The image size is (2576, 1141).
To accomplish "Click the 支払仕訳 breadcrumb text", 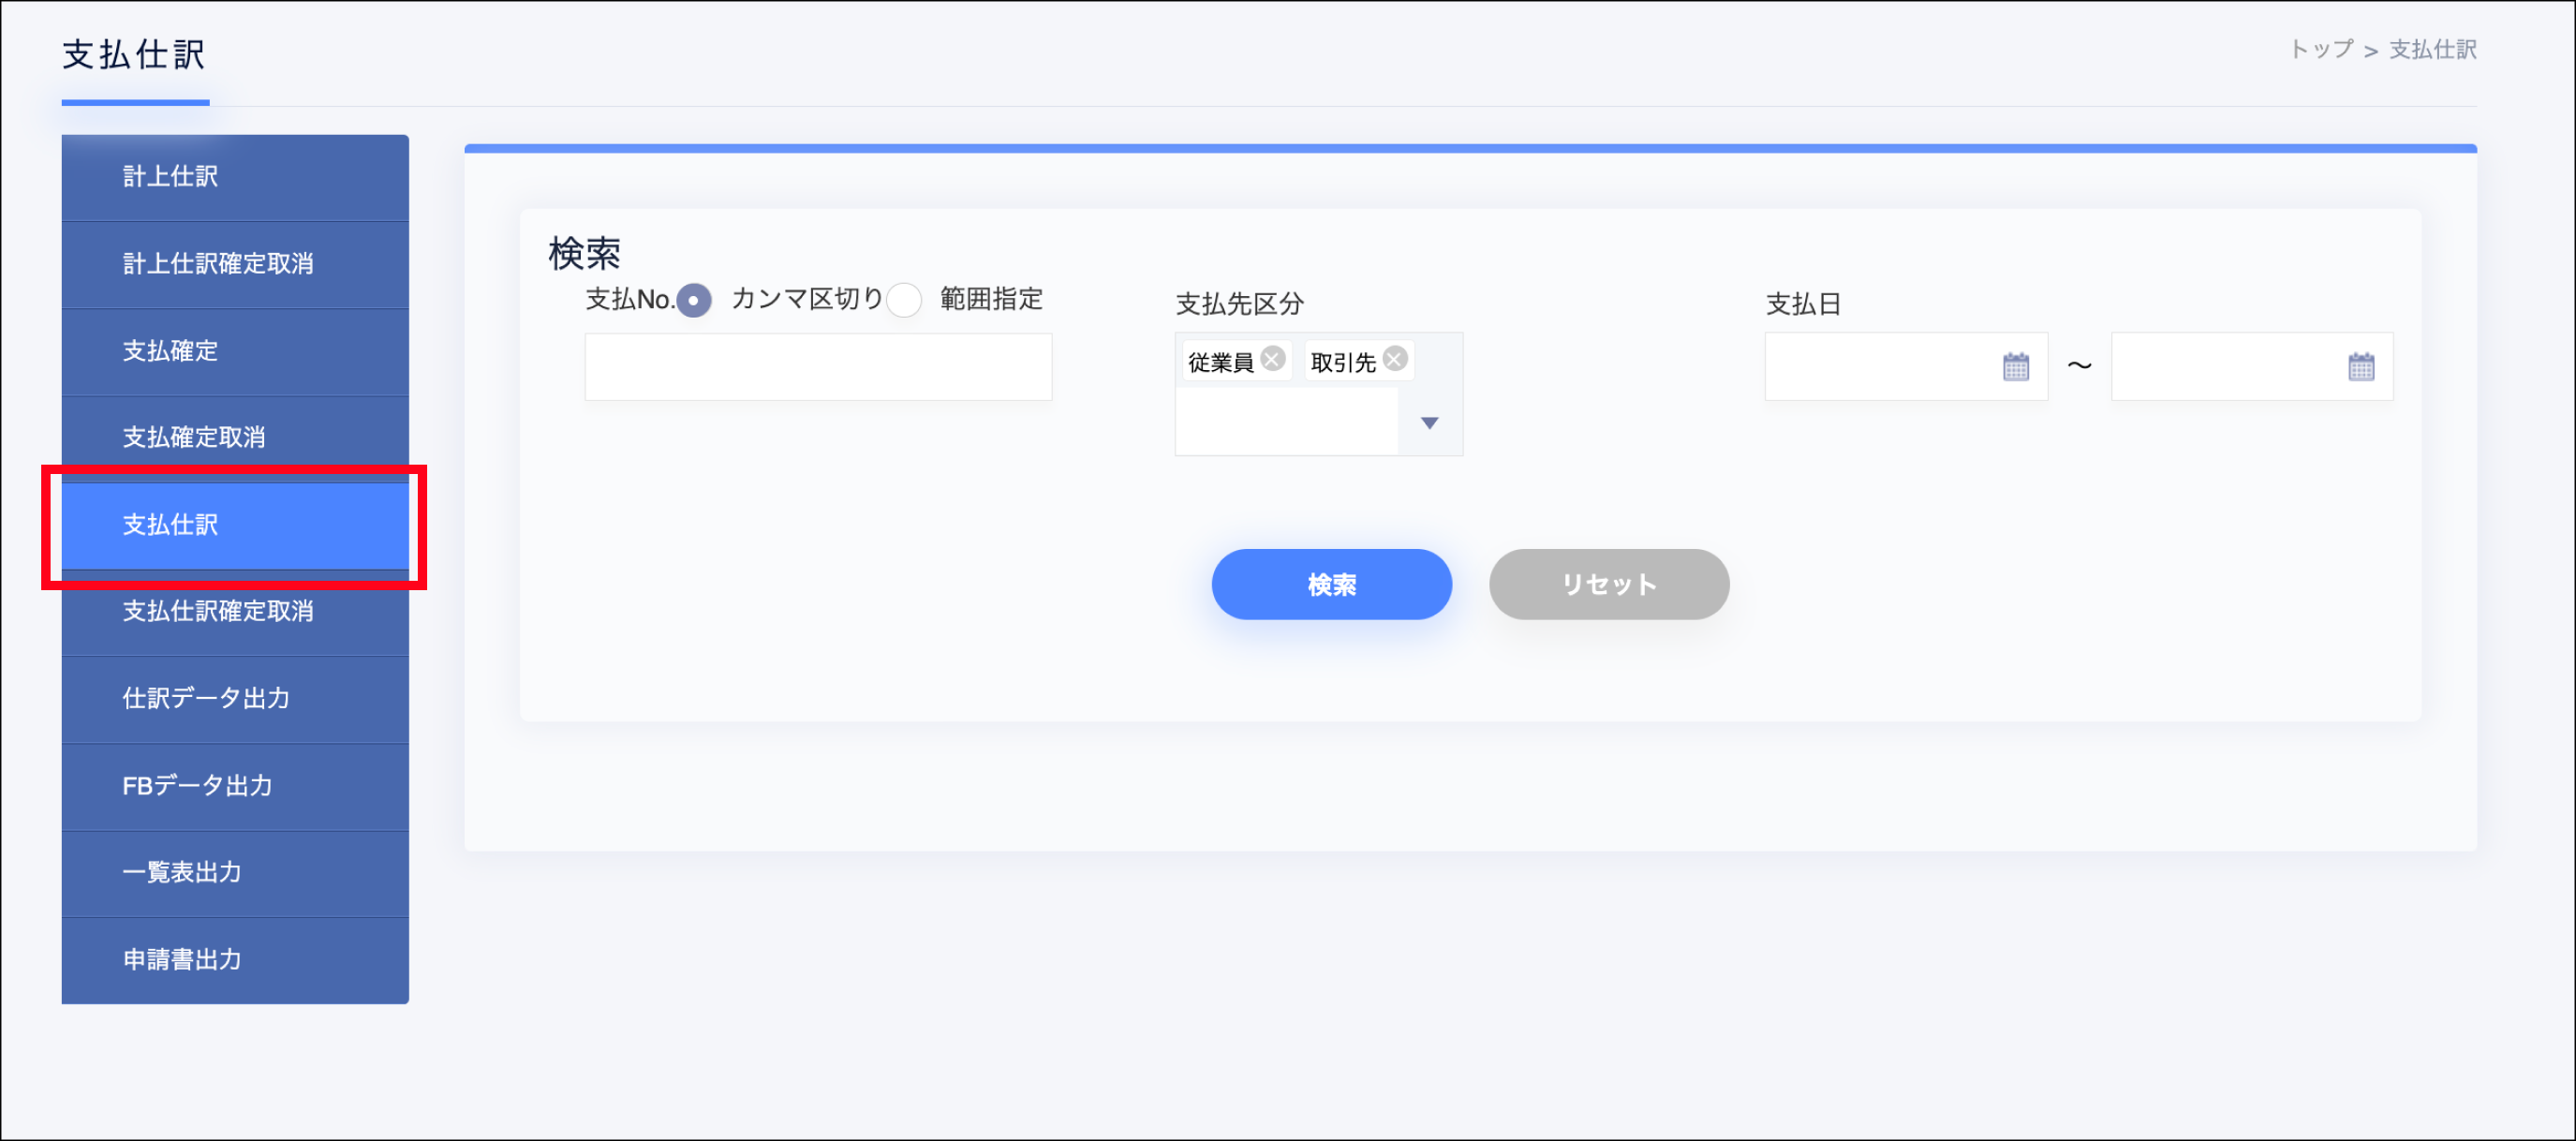I will pyautogui.click(x=2432, y=50).
